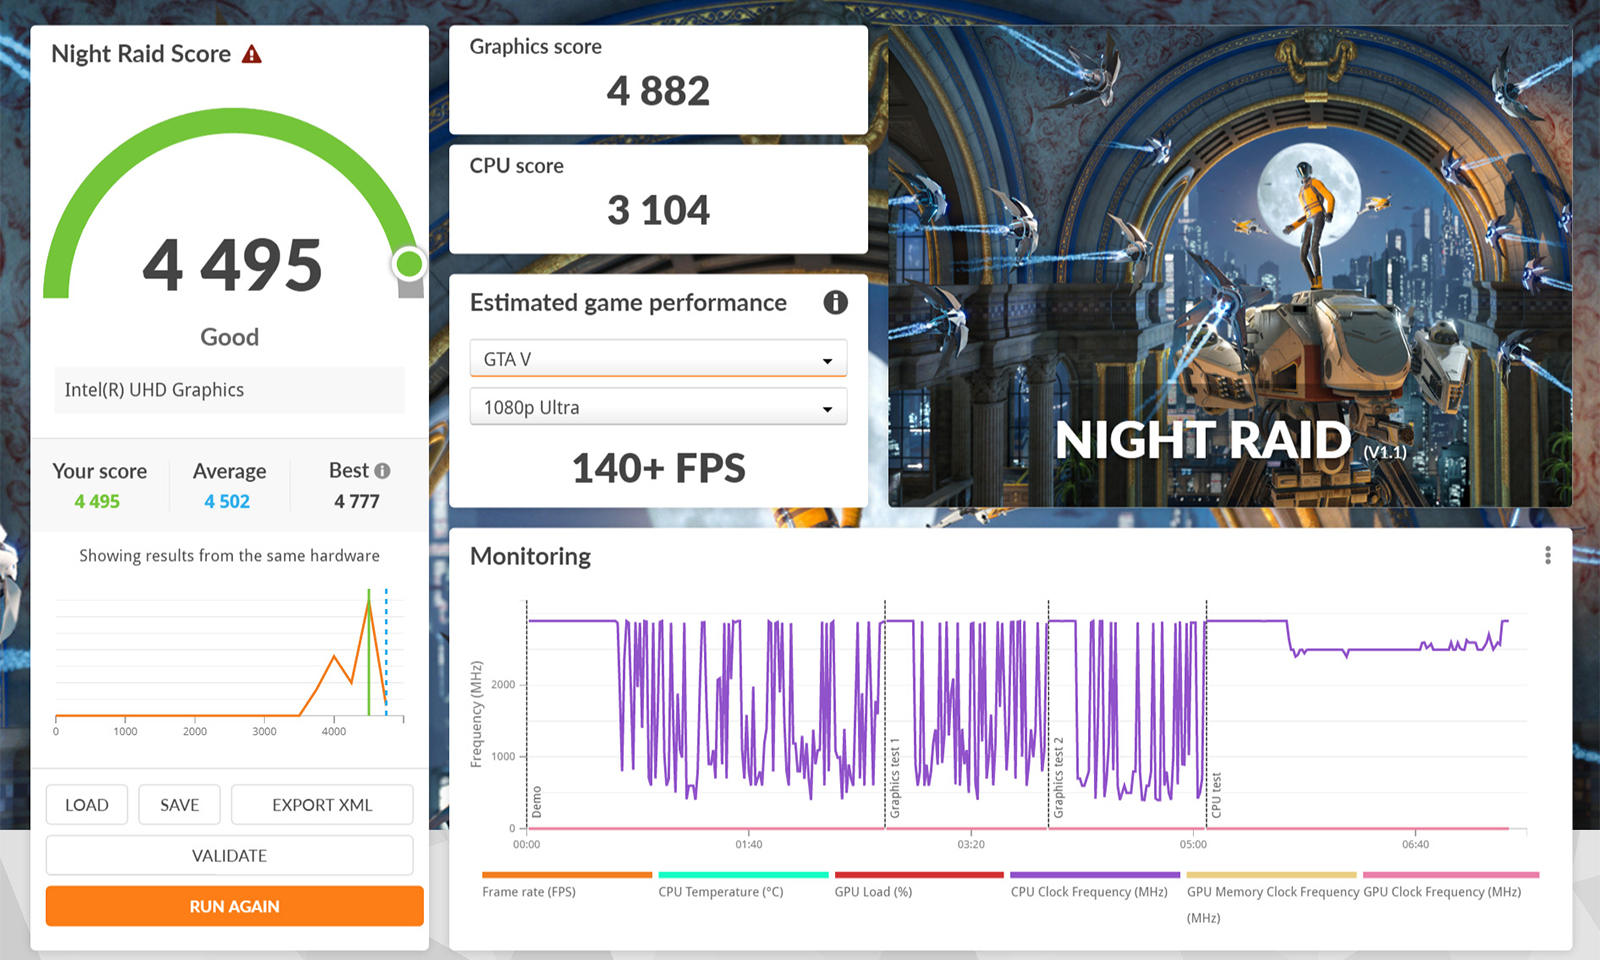Click the info icon beside Best score

pyautogui.click(x=382, y=471)
